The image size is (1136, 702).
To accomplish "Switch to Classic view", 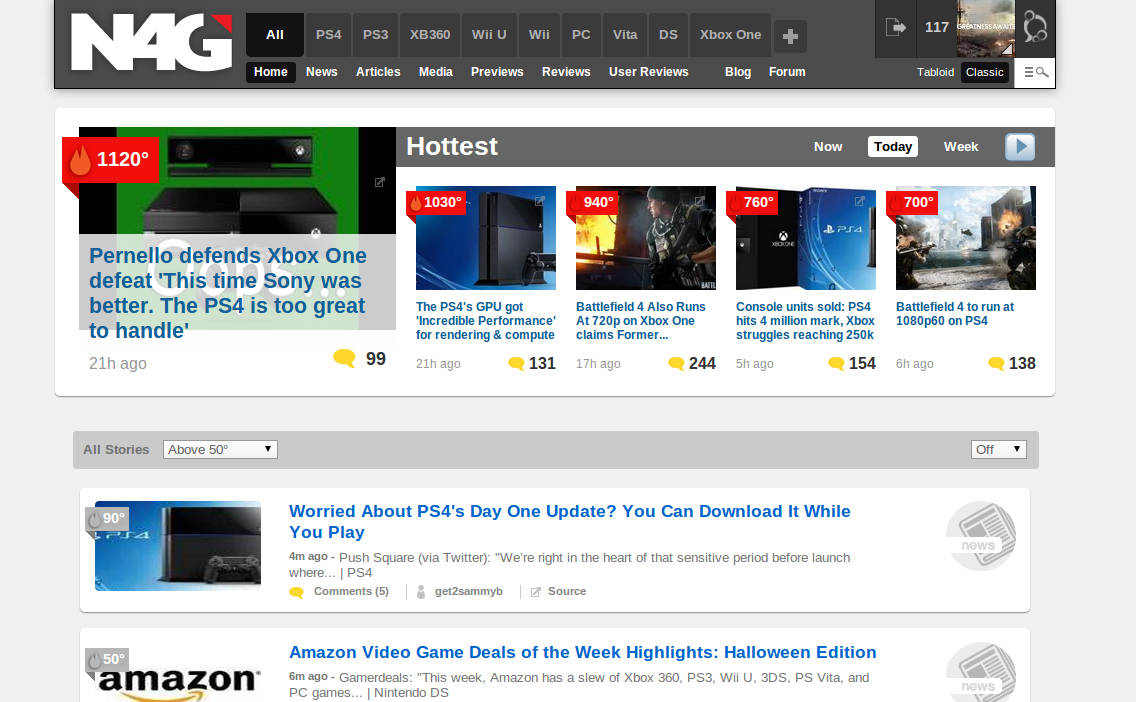I will click(x=985, y=72).
